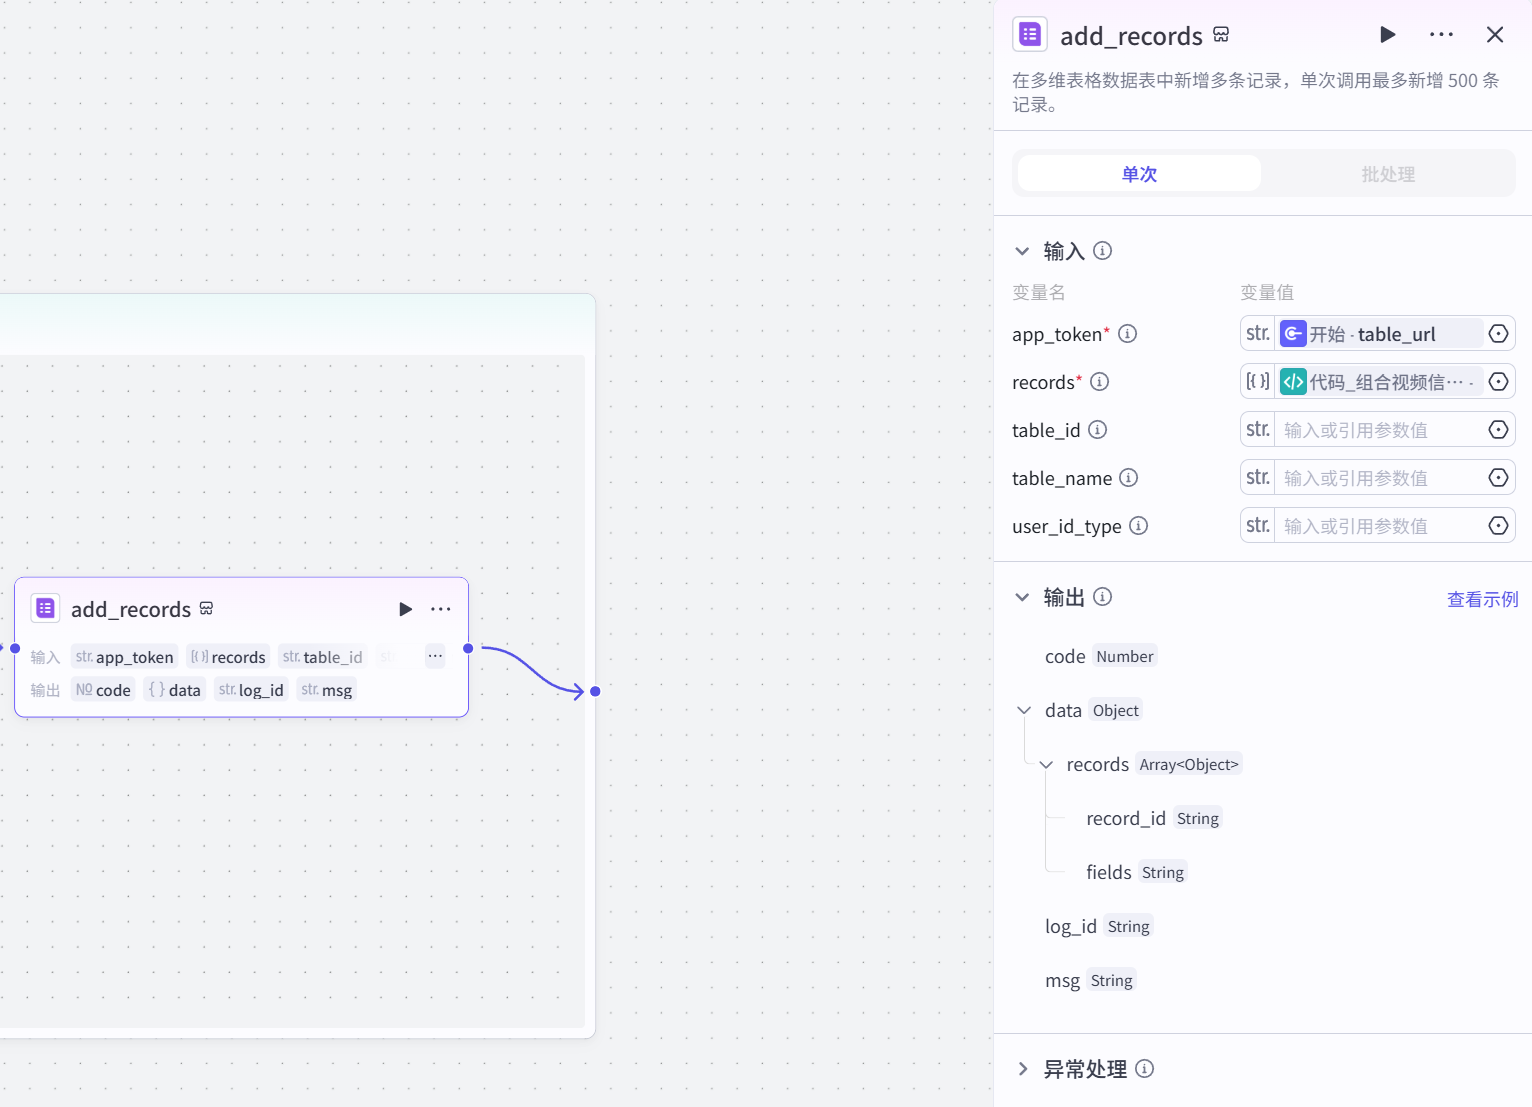Open reference picker for user_id_type
This screenshot has height=1107, width=1532.
1498,526
